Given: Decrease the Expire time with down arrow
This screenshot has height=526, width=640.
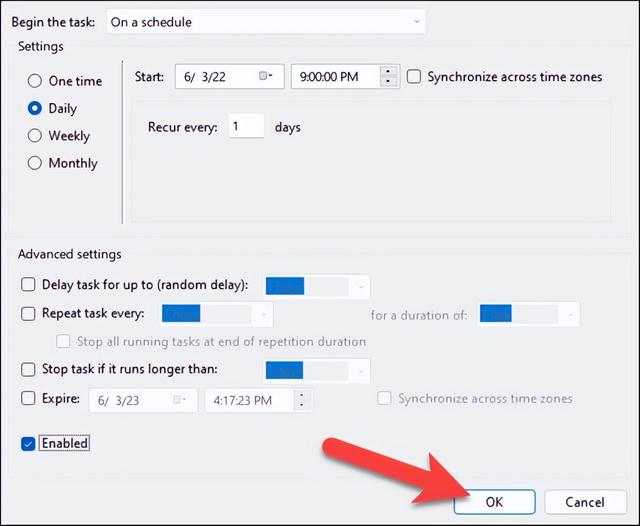Looking at the screenshot, I should [302, 405].
